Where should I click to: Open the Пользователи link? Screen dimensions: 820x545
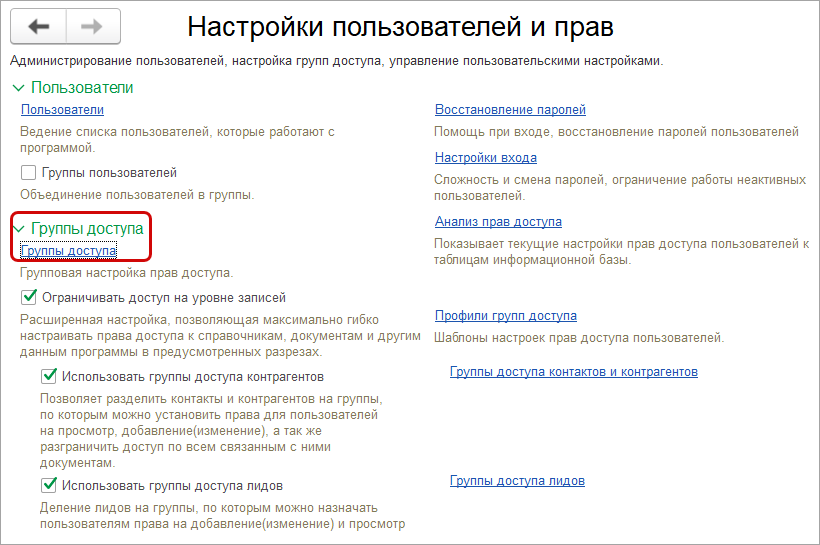click(62, 110)
